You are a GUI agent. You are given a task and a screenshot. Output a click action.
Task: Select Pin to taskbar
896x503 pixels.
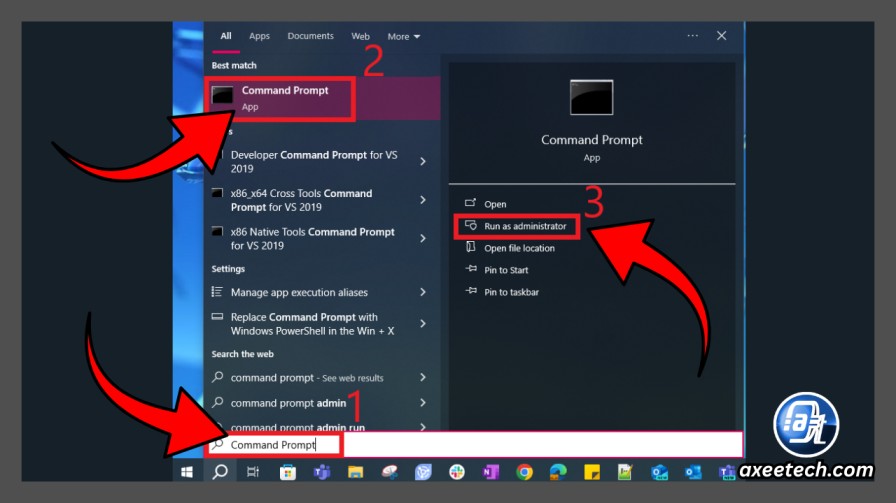tap(511, 292)
